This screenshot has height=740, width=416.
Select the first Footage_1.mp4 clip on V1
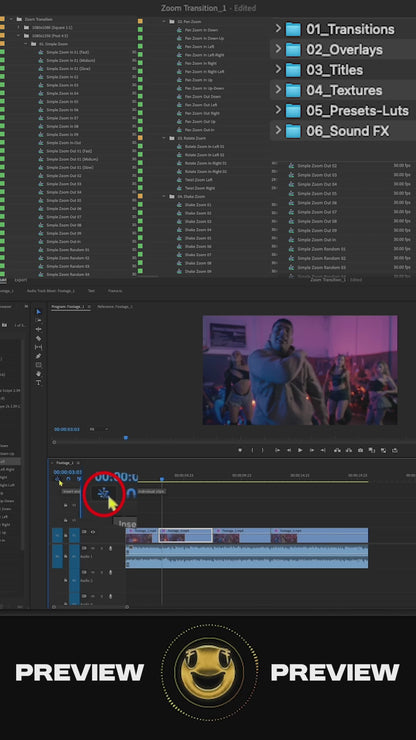tap(142, 536)
